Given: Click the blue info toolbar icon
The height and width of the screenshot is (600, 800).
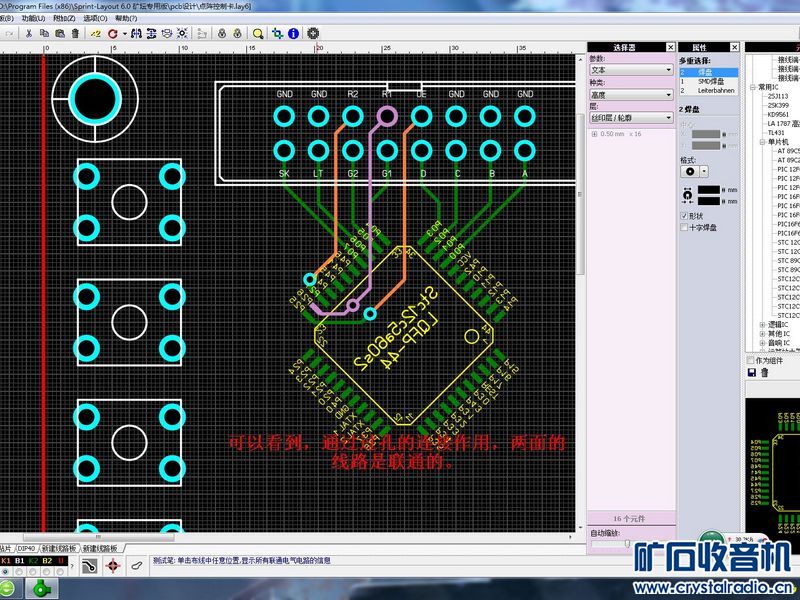Looking at the screenshot, I should [x=294, y=33].
